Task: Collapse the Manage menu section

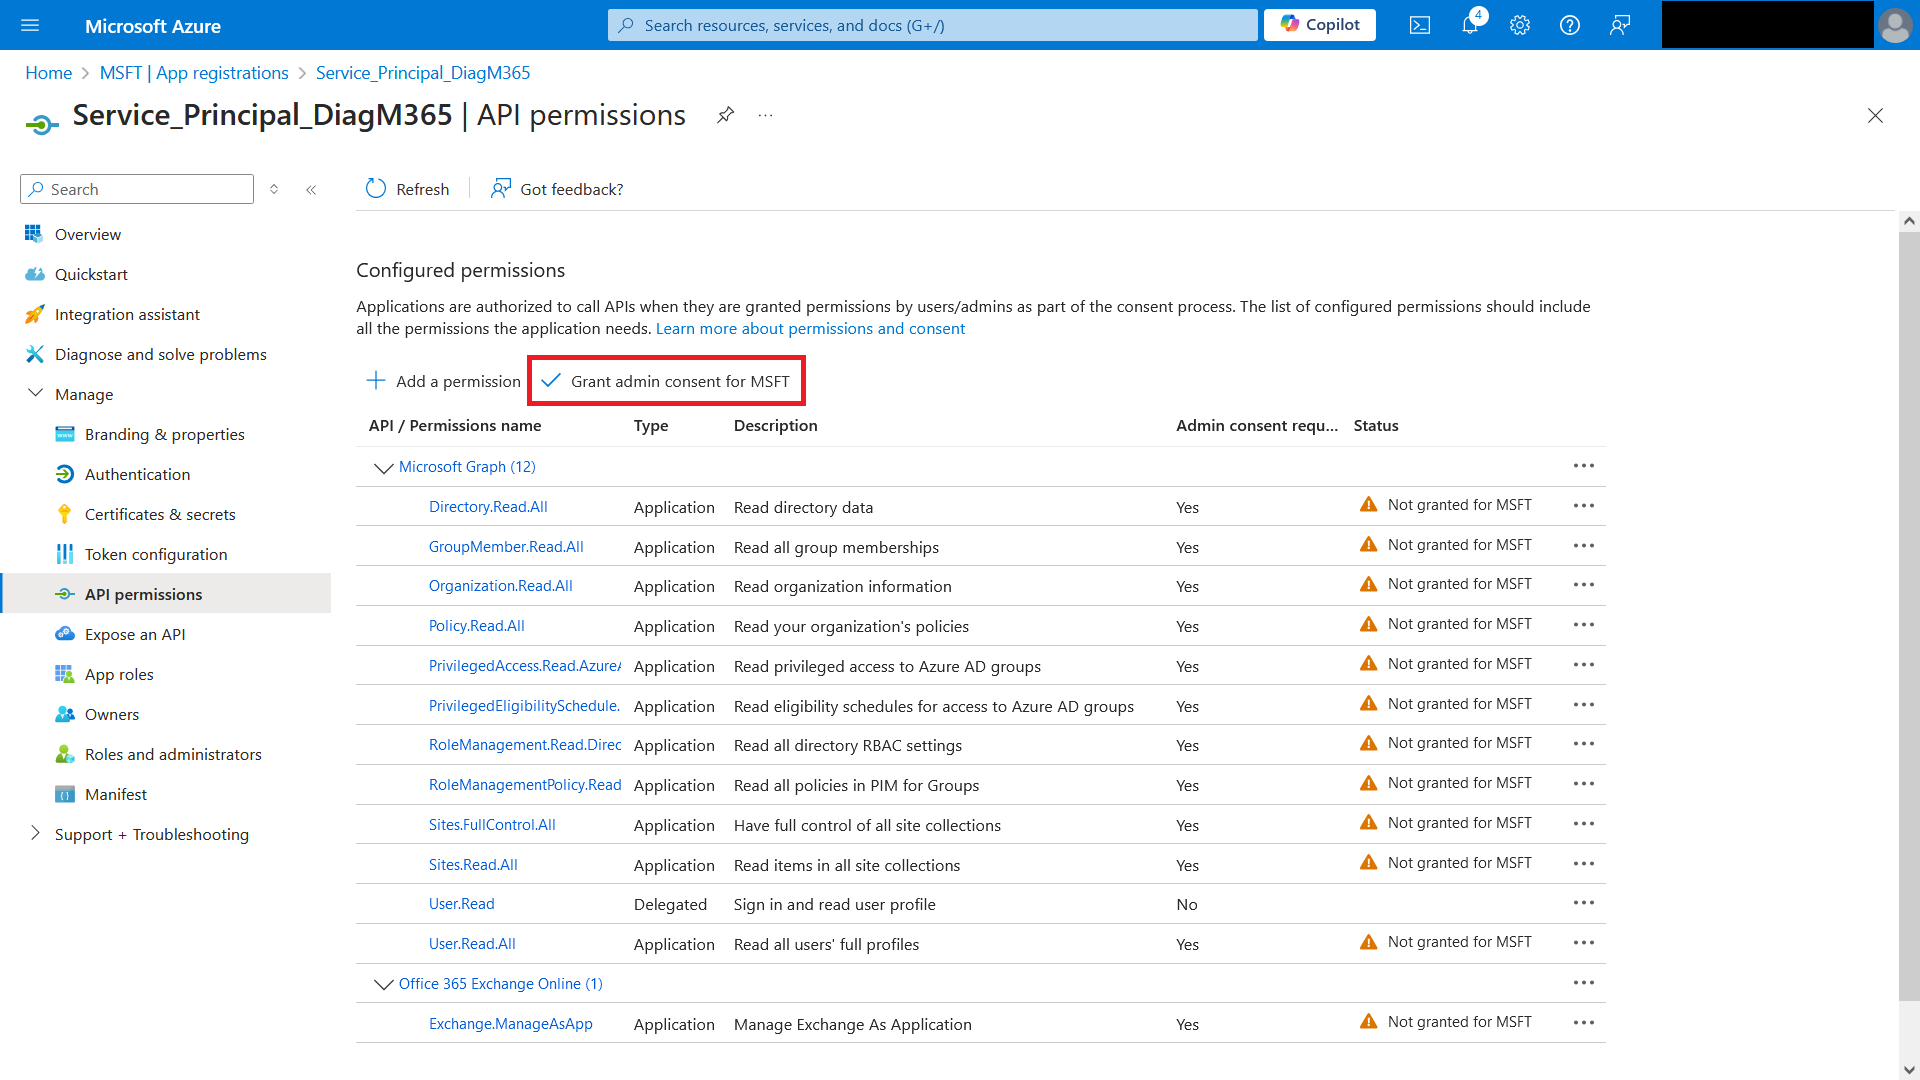Action: pyautogui.click(x=36, y=393)
